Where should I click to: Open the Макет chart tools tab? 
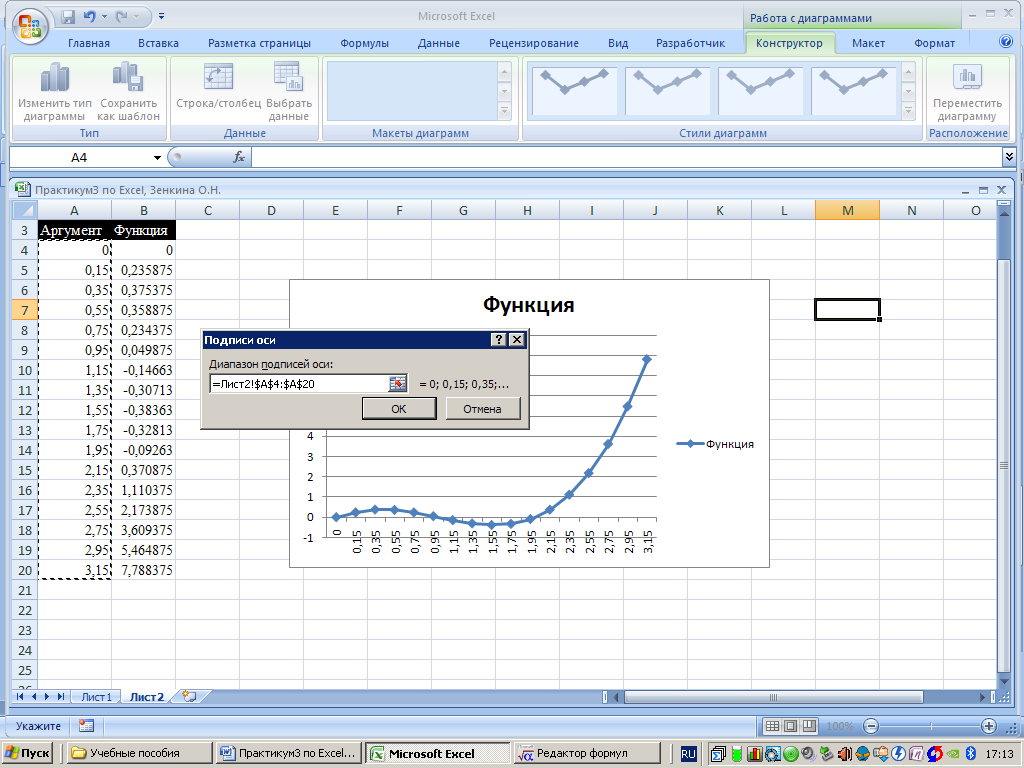click(868, 43)
